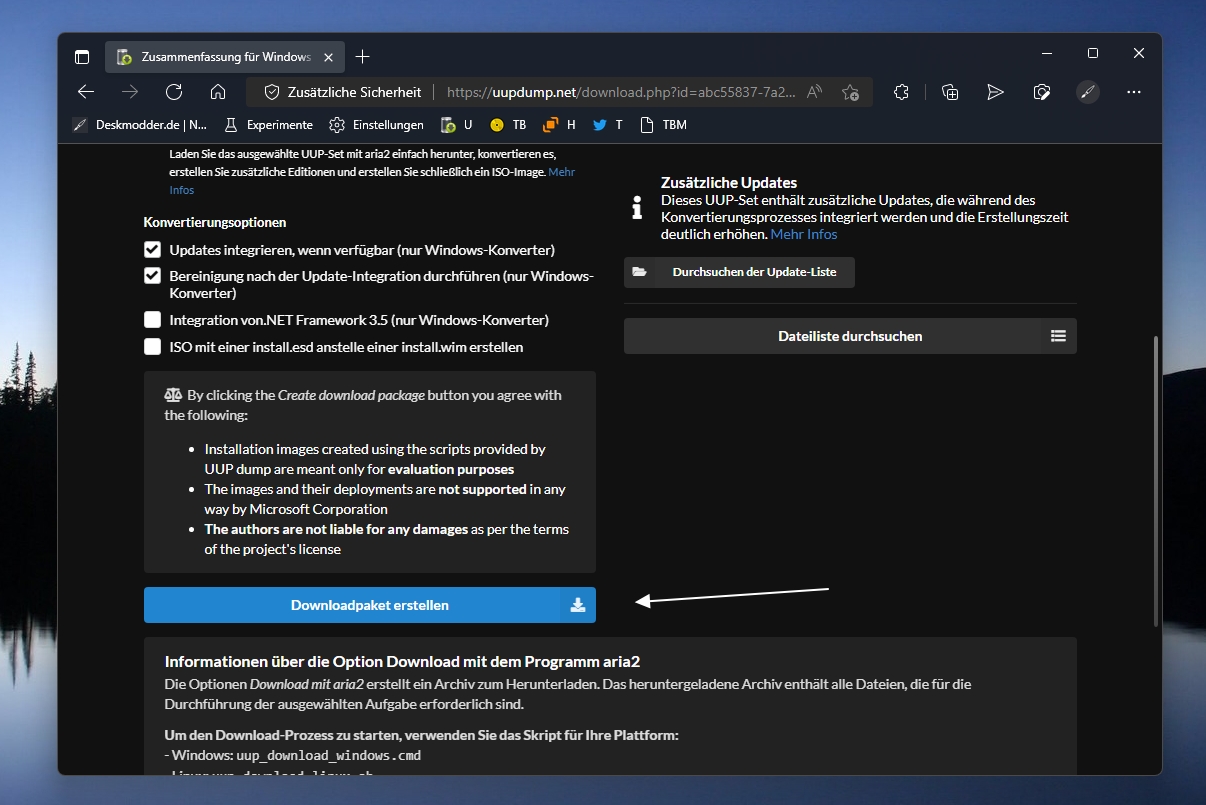Screen dimensions: 1206x805
Task: Click the Share arrow icon in toolbar
Action: pyautogui.click(x=995, y=92)
